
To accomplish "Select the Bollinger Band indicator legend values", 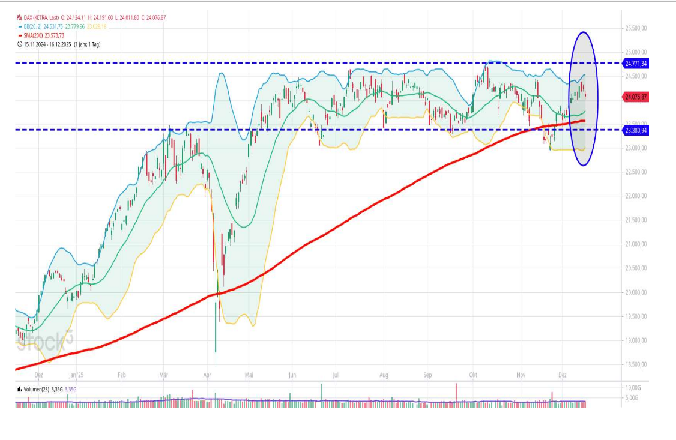I will [x=65, y=27].
